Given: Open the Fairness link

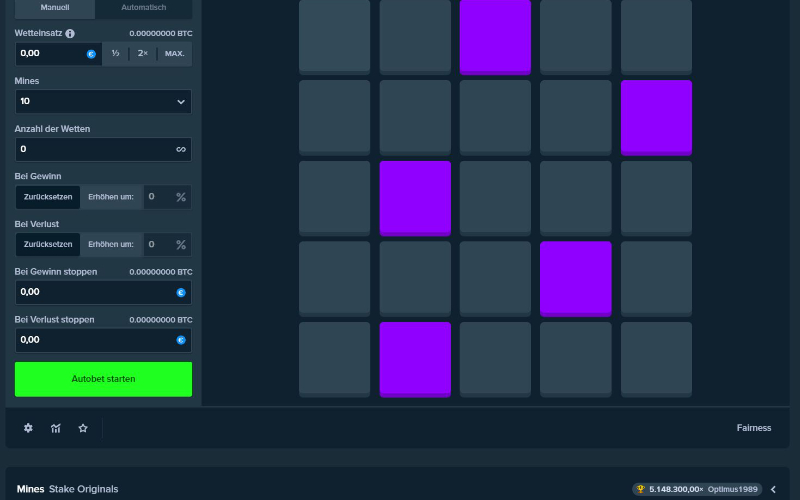Looking at the screenshot, I should 754,428.
